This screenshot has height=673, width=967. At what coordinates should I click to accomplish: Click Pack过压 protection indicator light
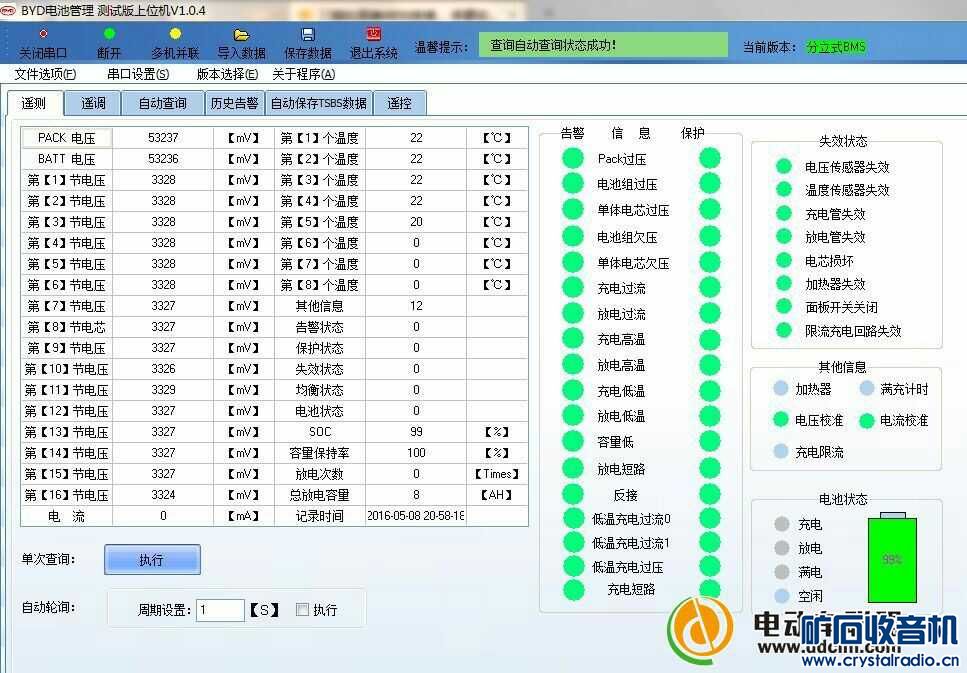click(x=710, y=159)
